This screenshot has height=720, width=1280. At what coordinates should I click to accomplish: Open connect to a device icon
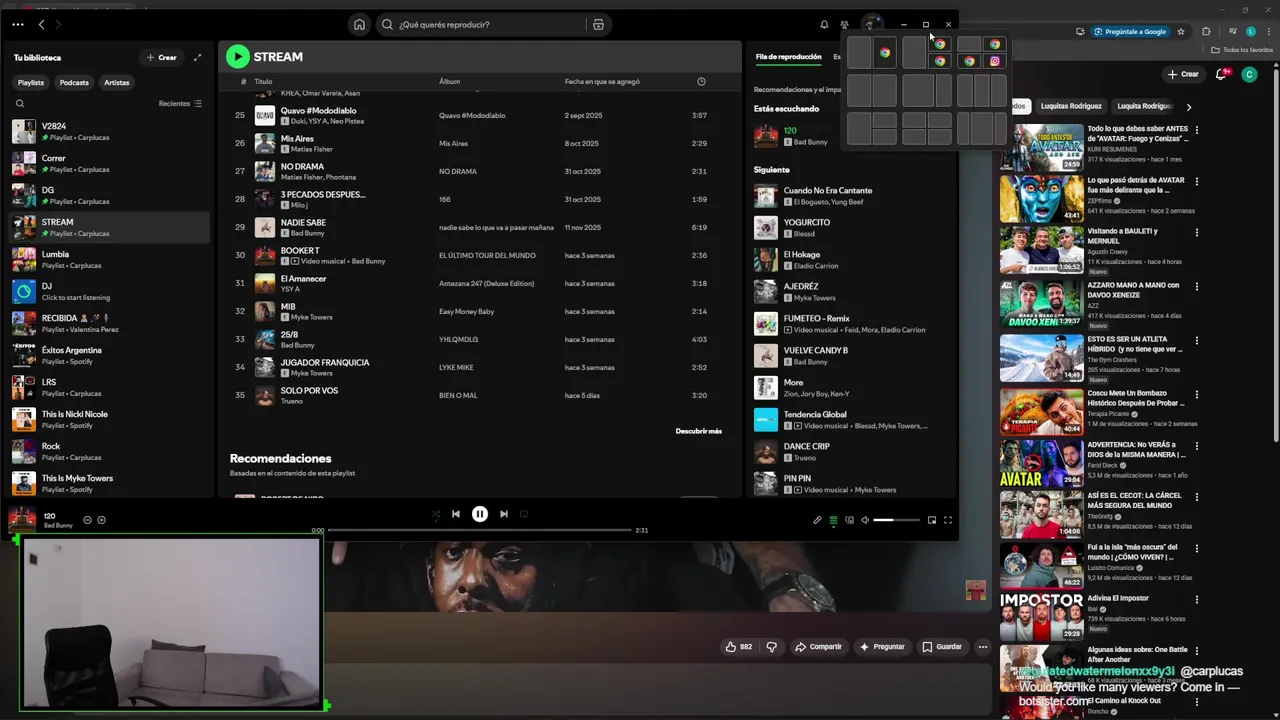tap(849, 520)
